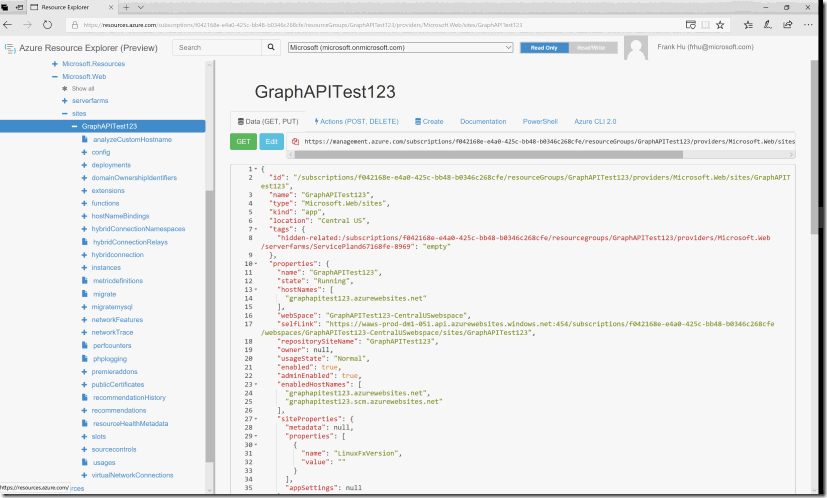Switch to the Create tab
Image resolution: width=827 pixels, height=498 pixels.
(x=429, y=121)
